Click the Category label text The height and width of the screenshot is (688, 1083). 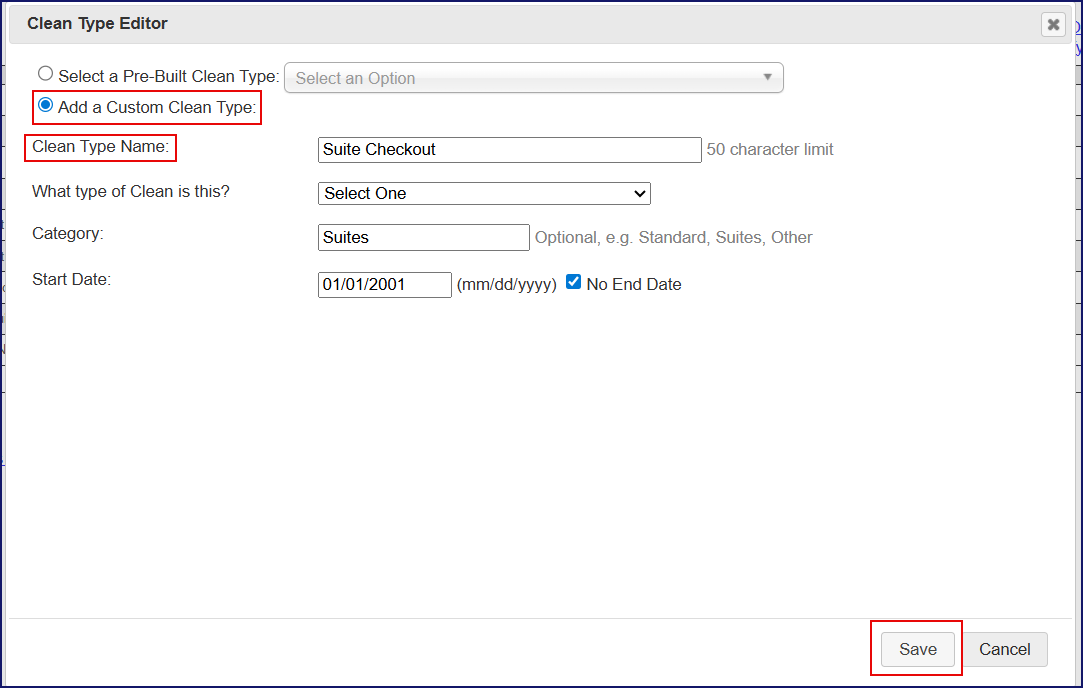[x=67, y=233]
